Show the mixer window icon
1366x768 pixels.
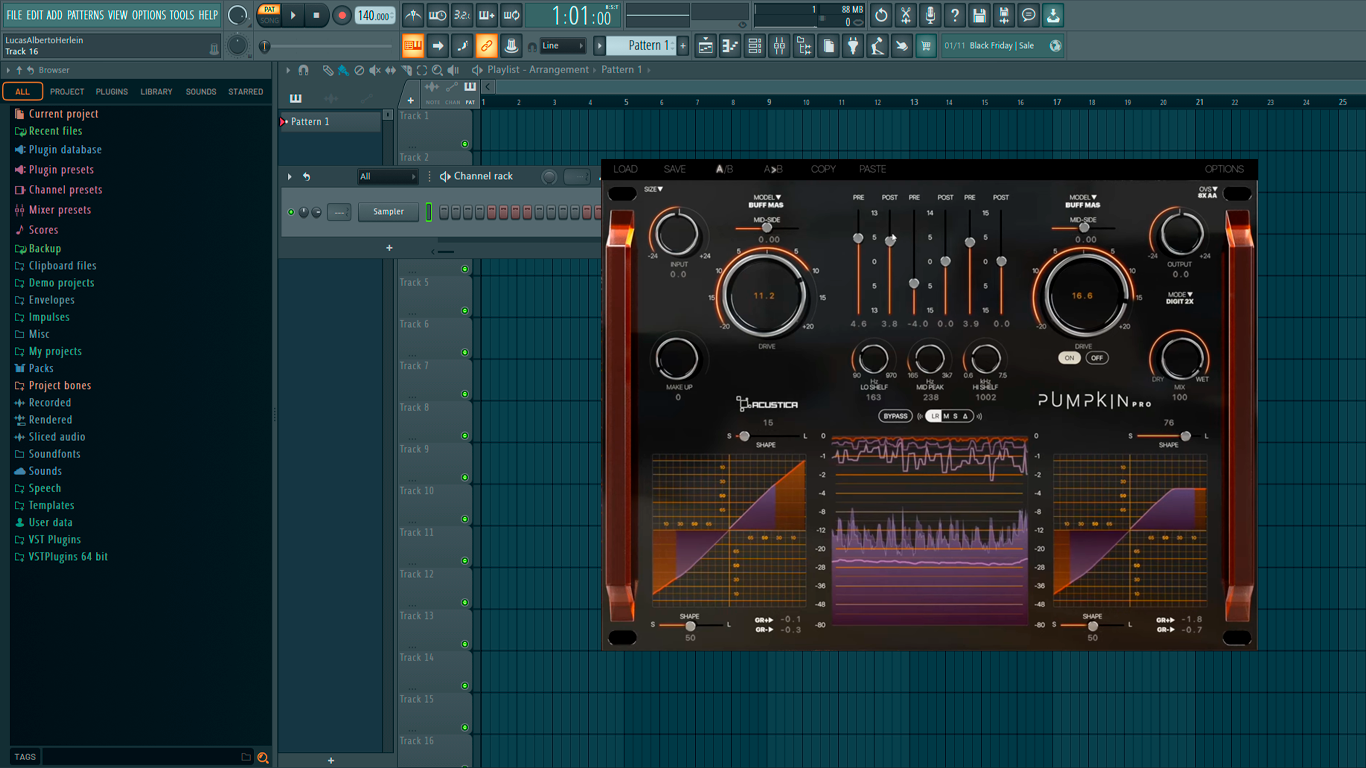coord(779,46)
